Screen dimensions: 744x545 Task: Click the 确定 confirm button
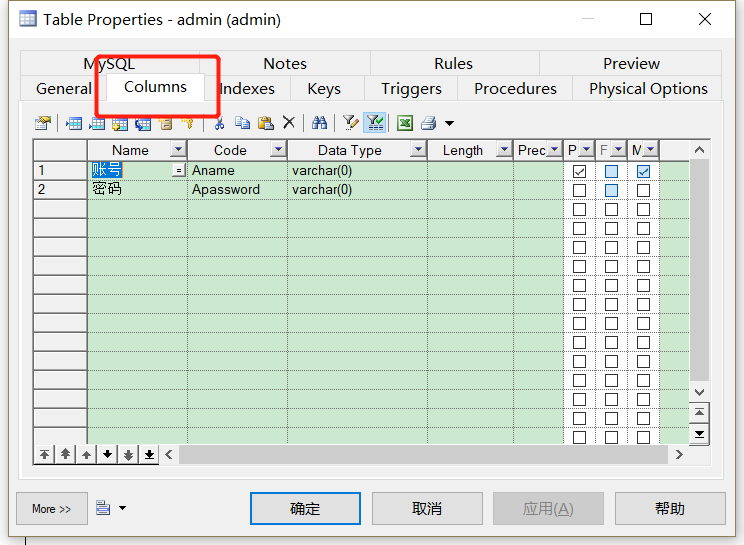point(305,508)
